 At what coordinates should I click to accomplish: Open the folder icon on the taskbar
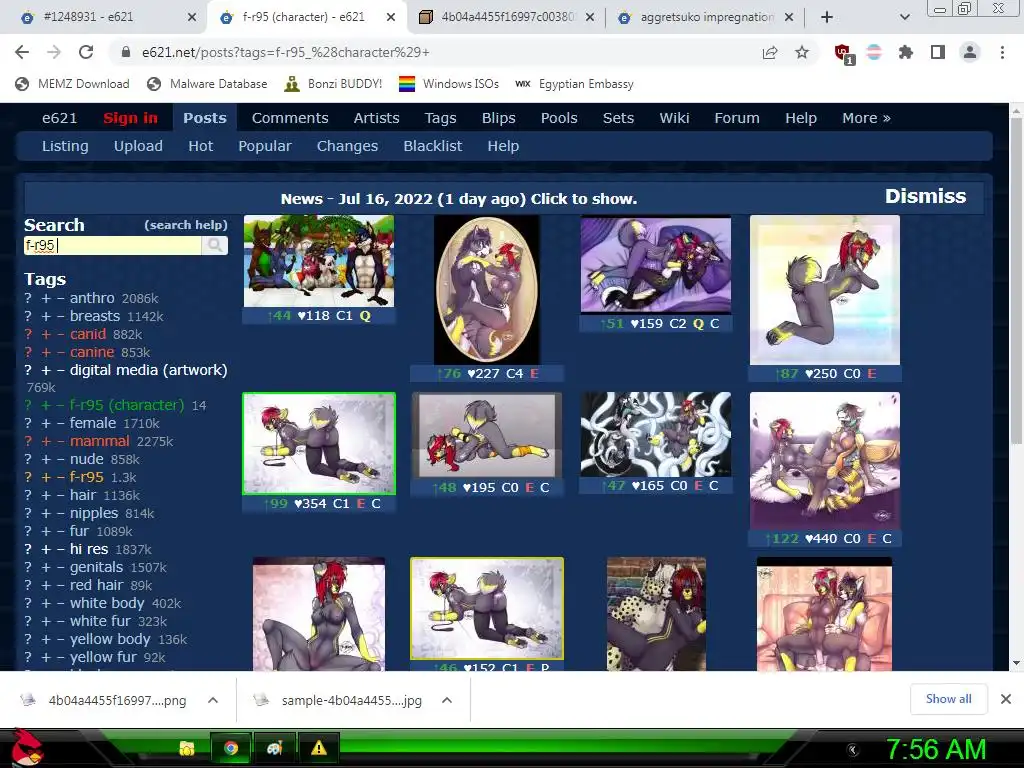coord(187,748)
